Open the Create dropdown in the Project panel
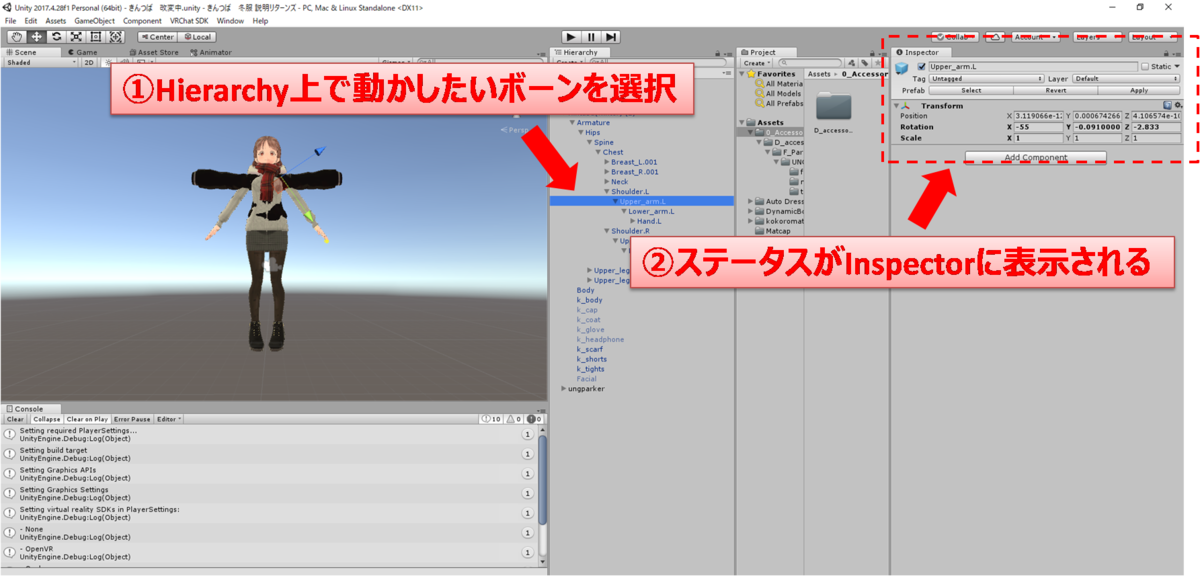This screenshot has width=1200, height=576. point(756,62)
